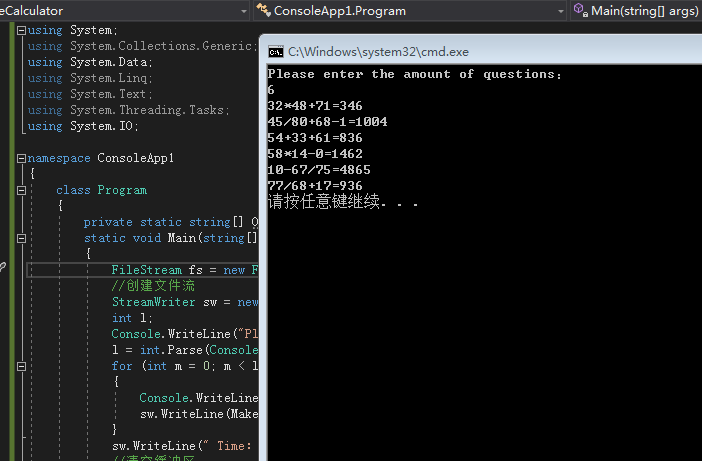This screenshot has height=461, width=702.
Task: Click the console line '32*48+71=346'
Action: click(315, 106)
